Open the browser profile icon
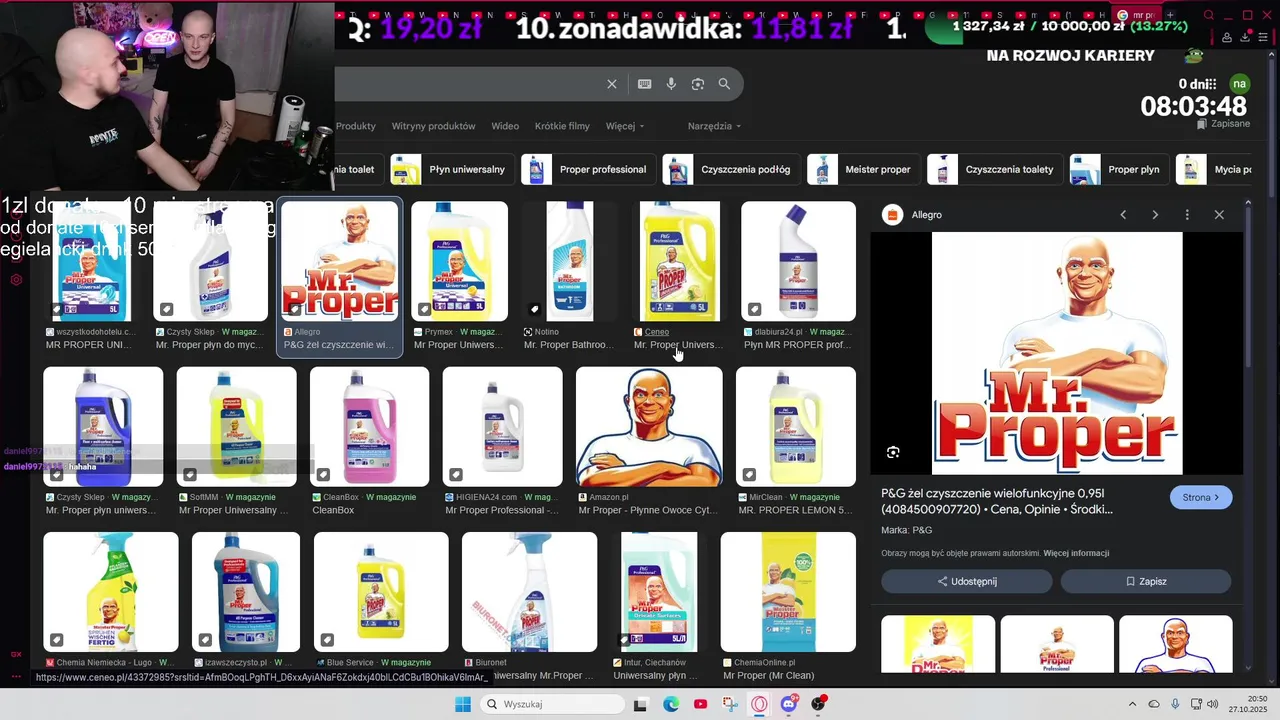Screen dimensions: 1280x720 pyautogui.click(x=1227, y=37)
